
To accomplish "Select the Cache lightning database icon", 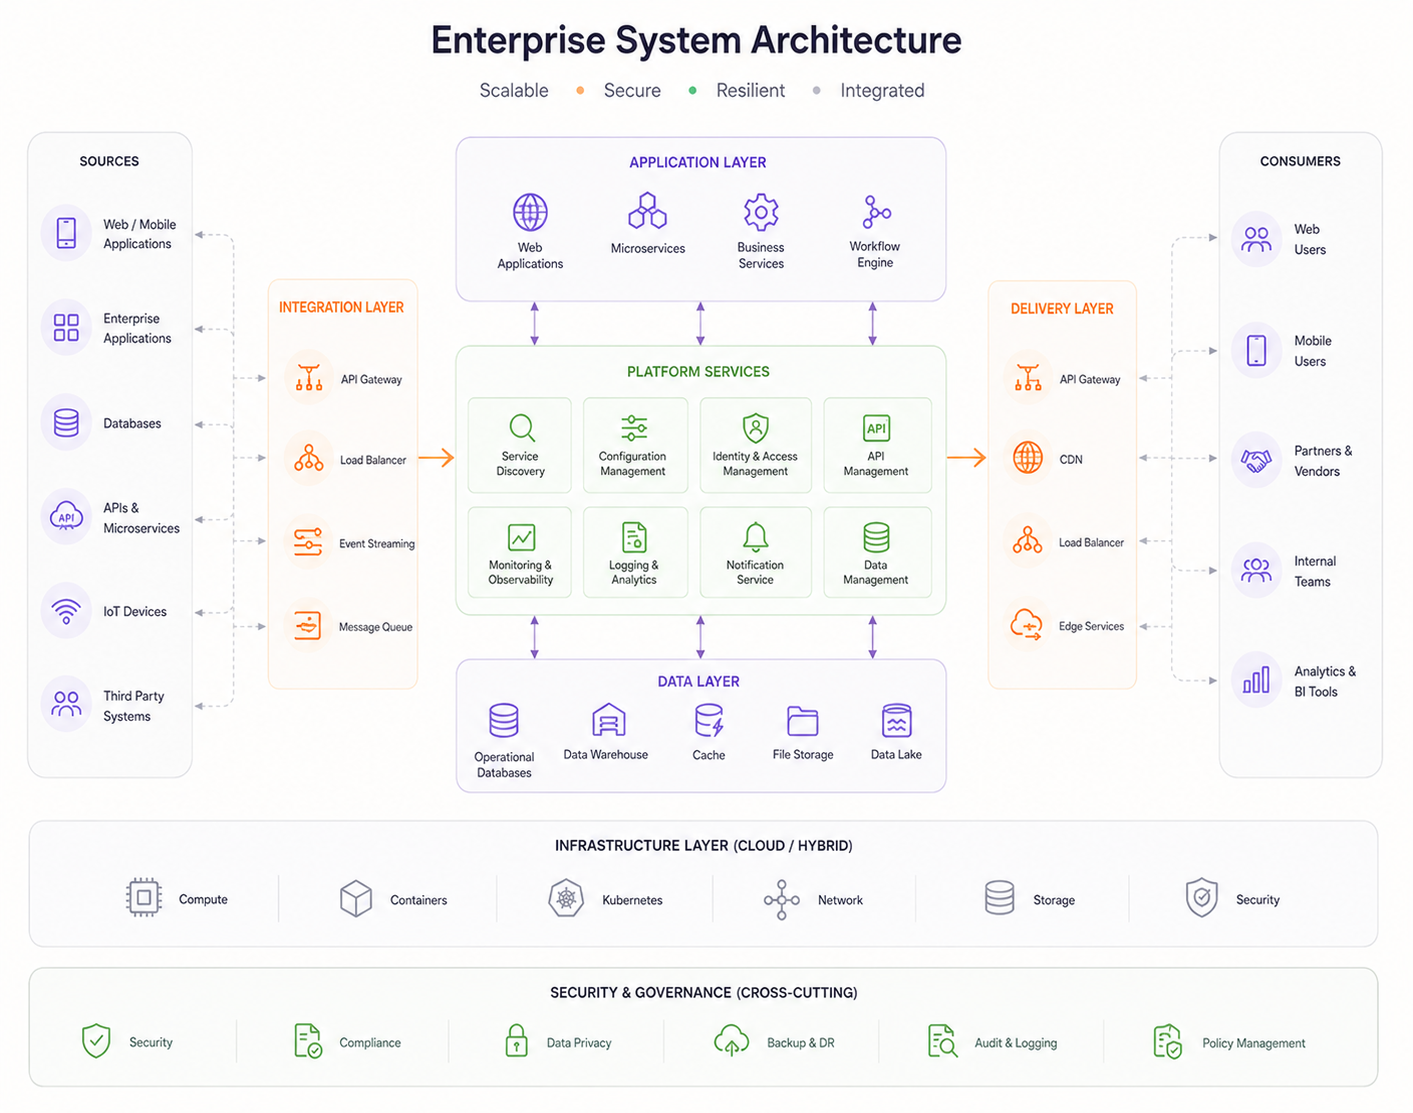I will (x=709, y=720).
